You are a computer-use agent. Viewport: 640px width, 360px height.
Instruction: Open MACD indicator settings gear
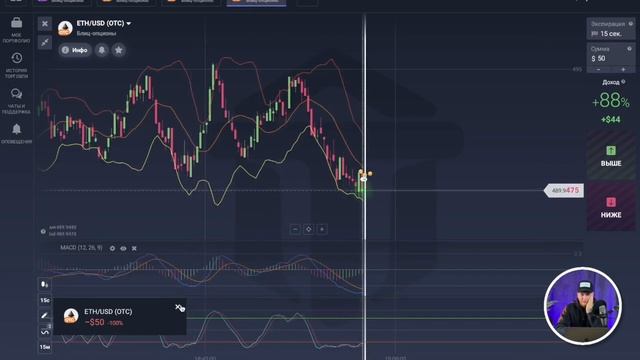(112, 248)
